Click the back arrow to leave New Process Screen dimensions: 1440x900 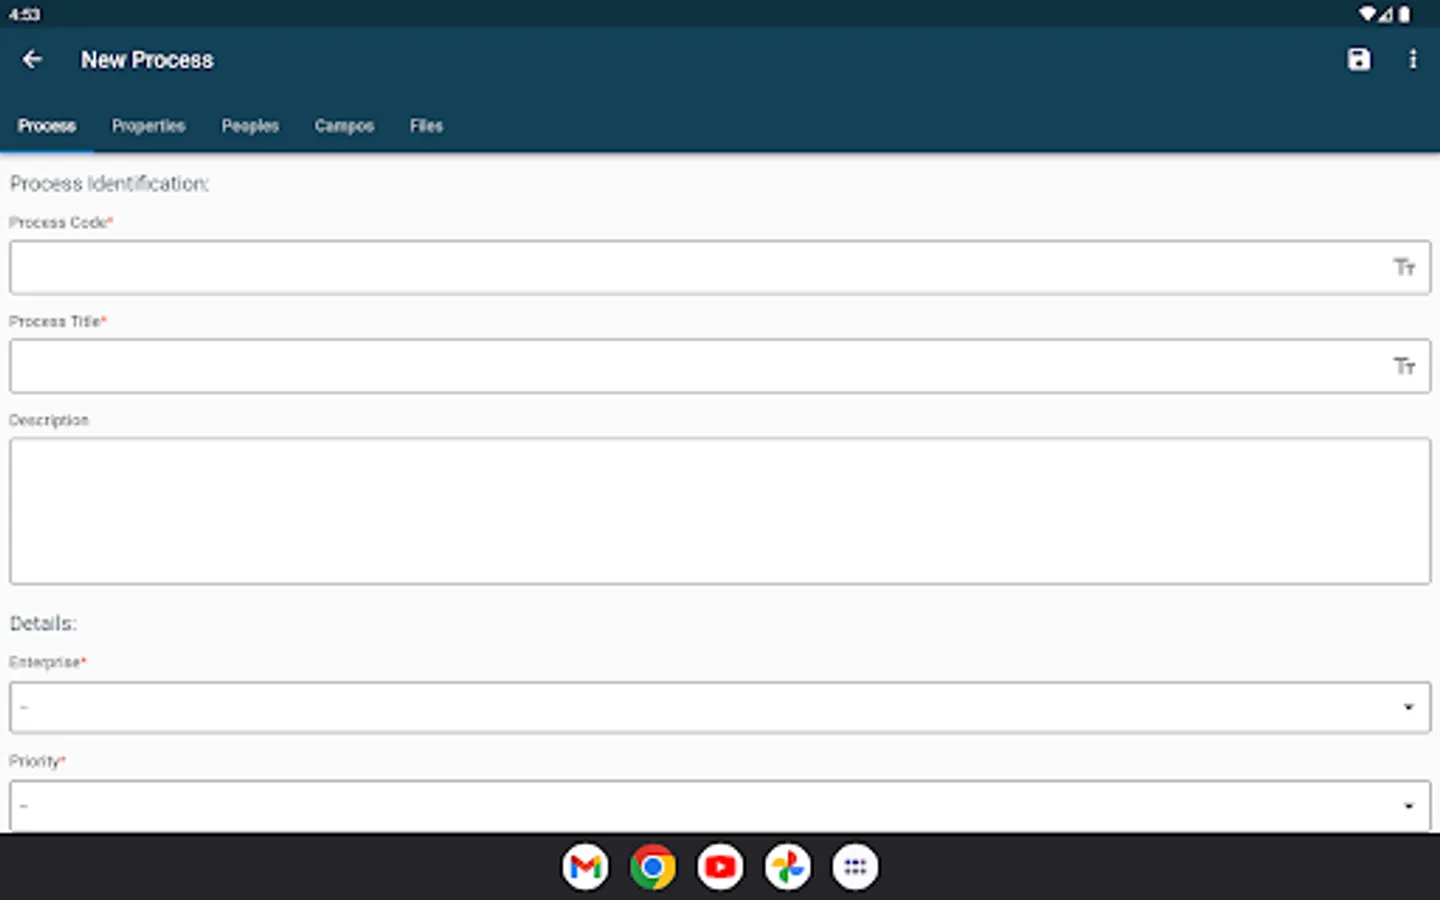pyautogui.click(x=32, y=60)
